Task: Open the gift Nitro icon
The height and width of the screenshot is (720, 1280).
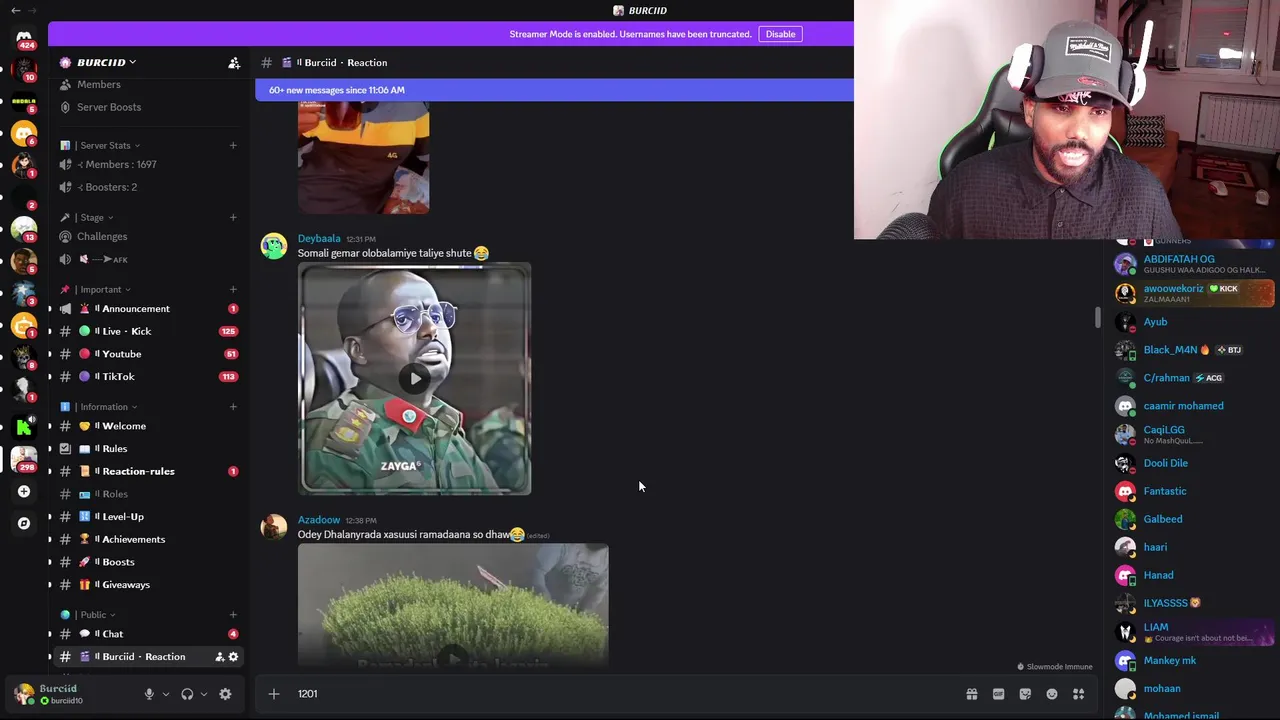Action: pyautogui.click(x=971, y=694)
